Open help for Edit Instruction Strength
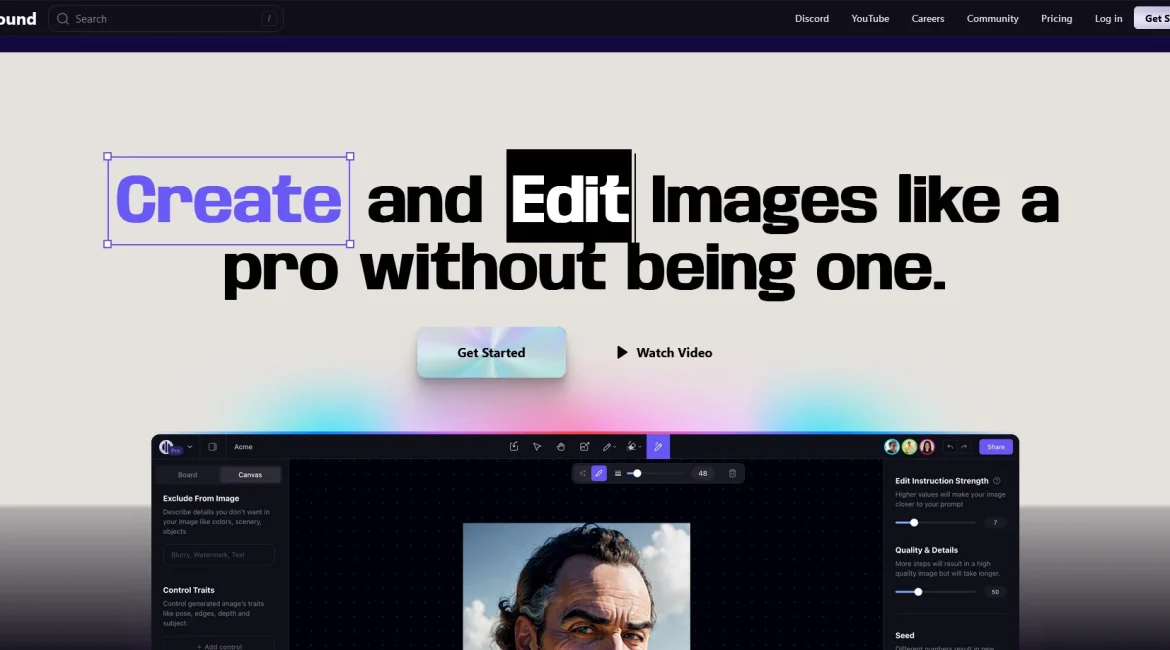The height and width of the screenshot is (650, 1170). [x=997, y=481]
